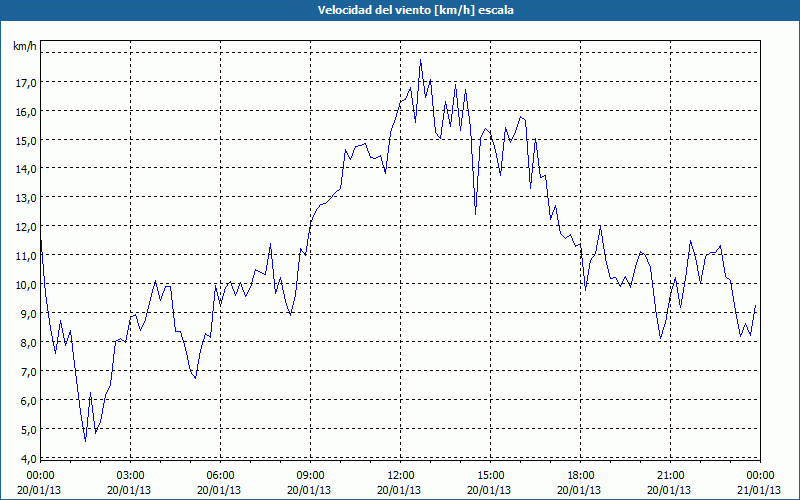Click the 7,0 y-axis label

pyautogui.click(x=28, y=371)
